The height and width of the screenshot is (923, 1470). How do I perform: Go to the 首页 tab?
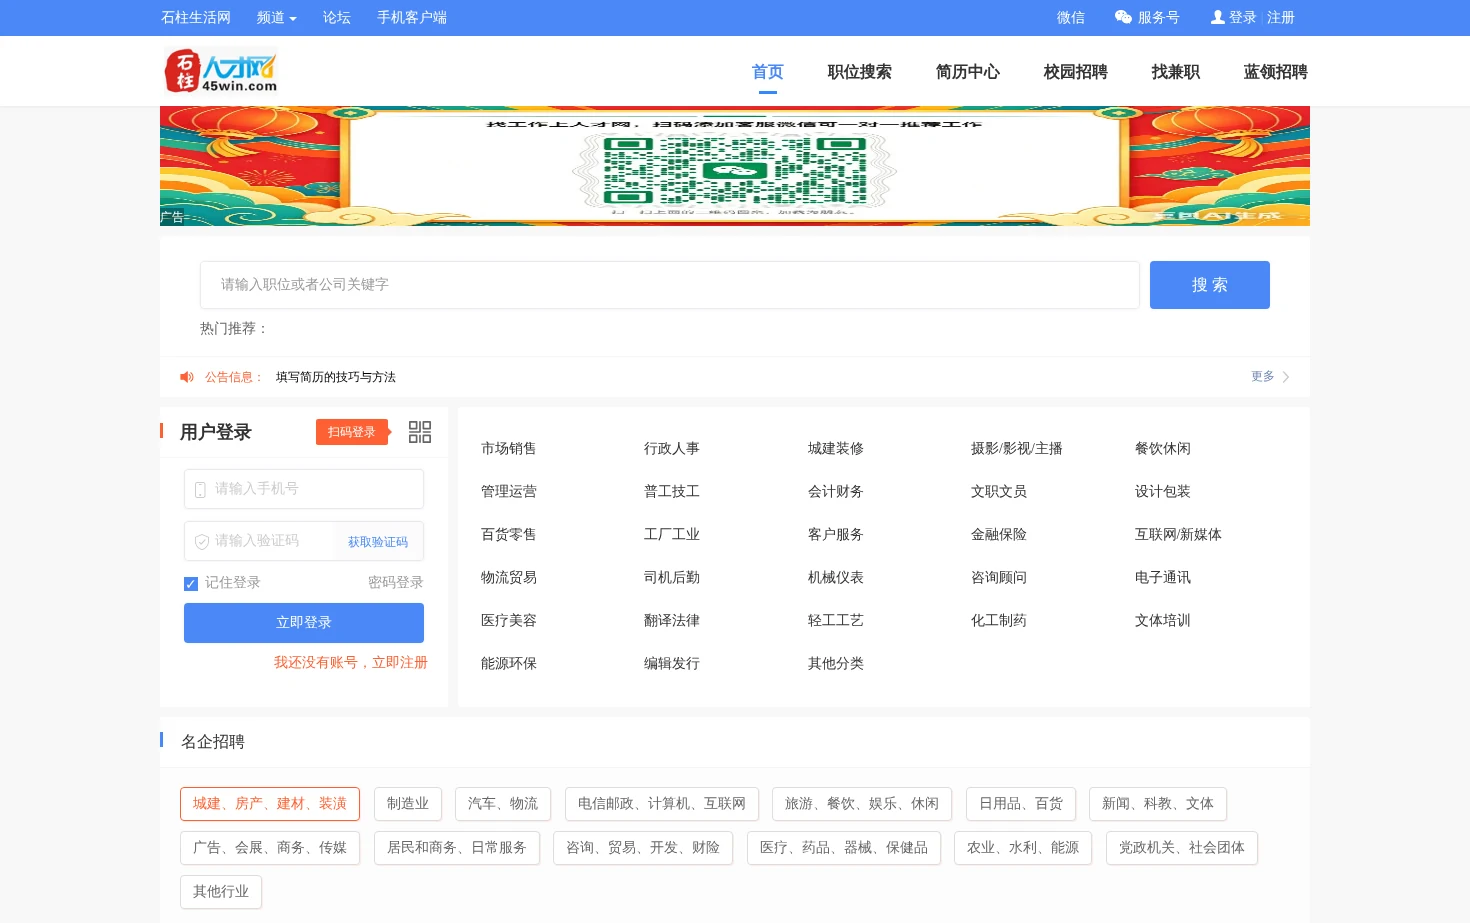point(767,72)
